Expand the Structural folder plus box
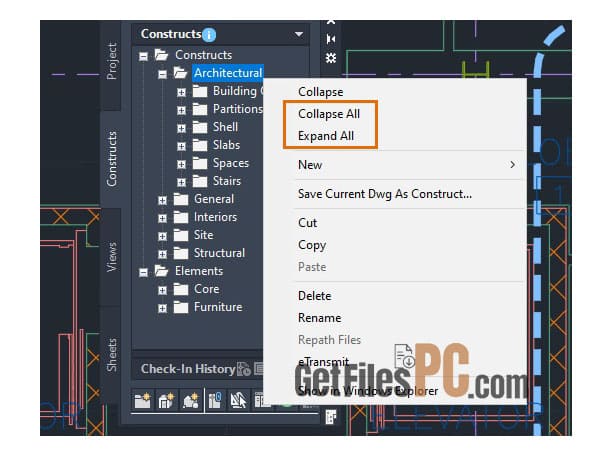610x454 pixels. [x=162, y=254]
